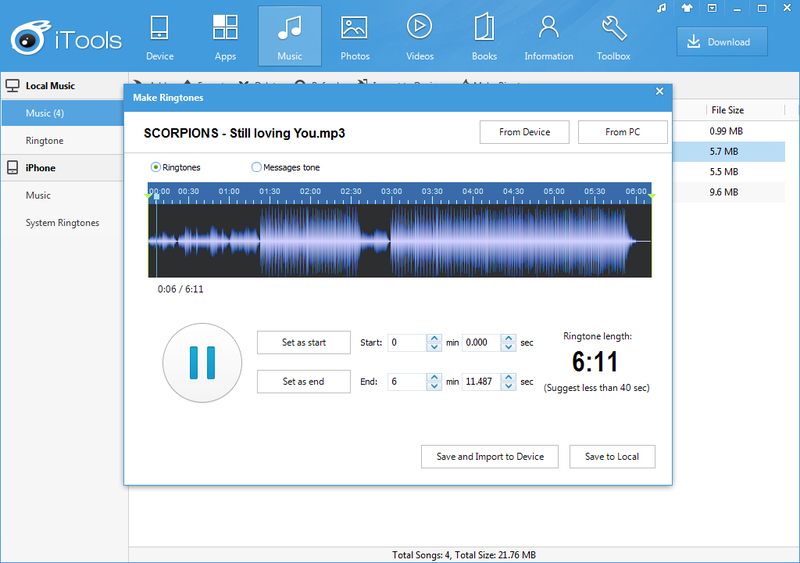Open the title bar dropdown menu icon
The image size is (800, 563).
[x=711, y=8]
